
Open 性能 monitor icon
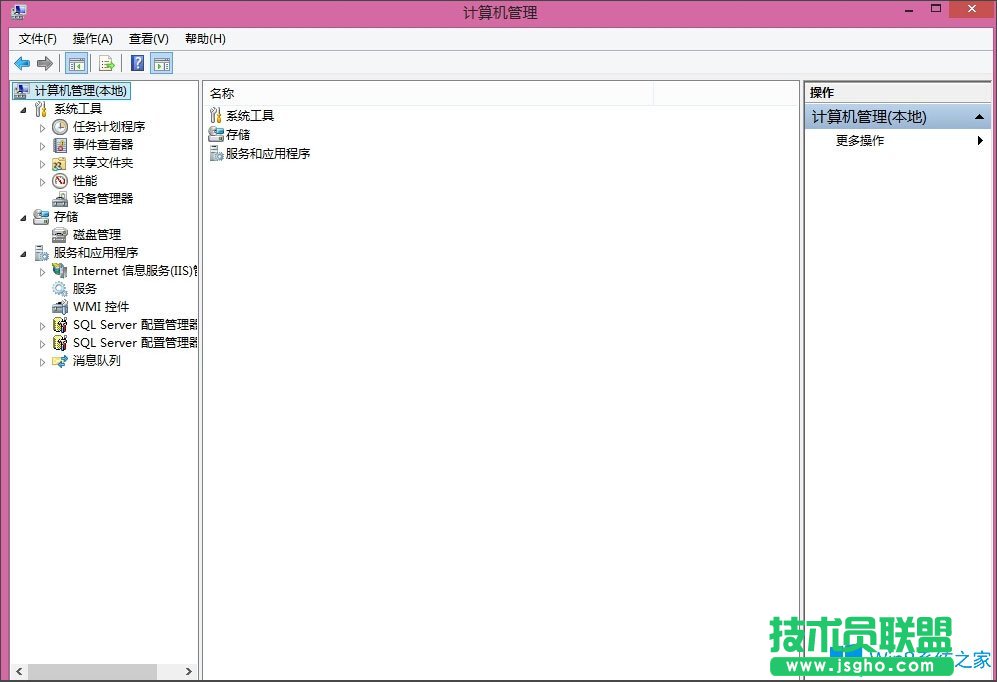59,180
